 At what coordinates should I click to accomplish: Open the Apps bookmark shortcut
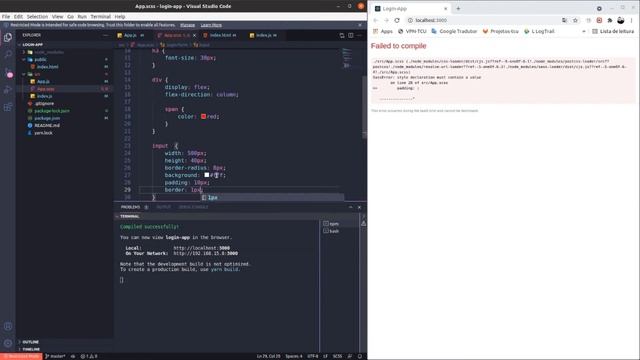tap(382, 31)
